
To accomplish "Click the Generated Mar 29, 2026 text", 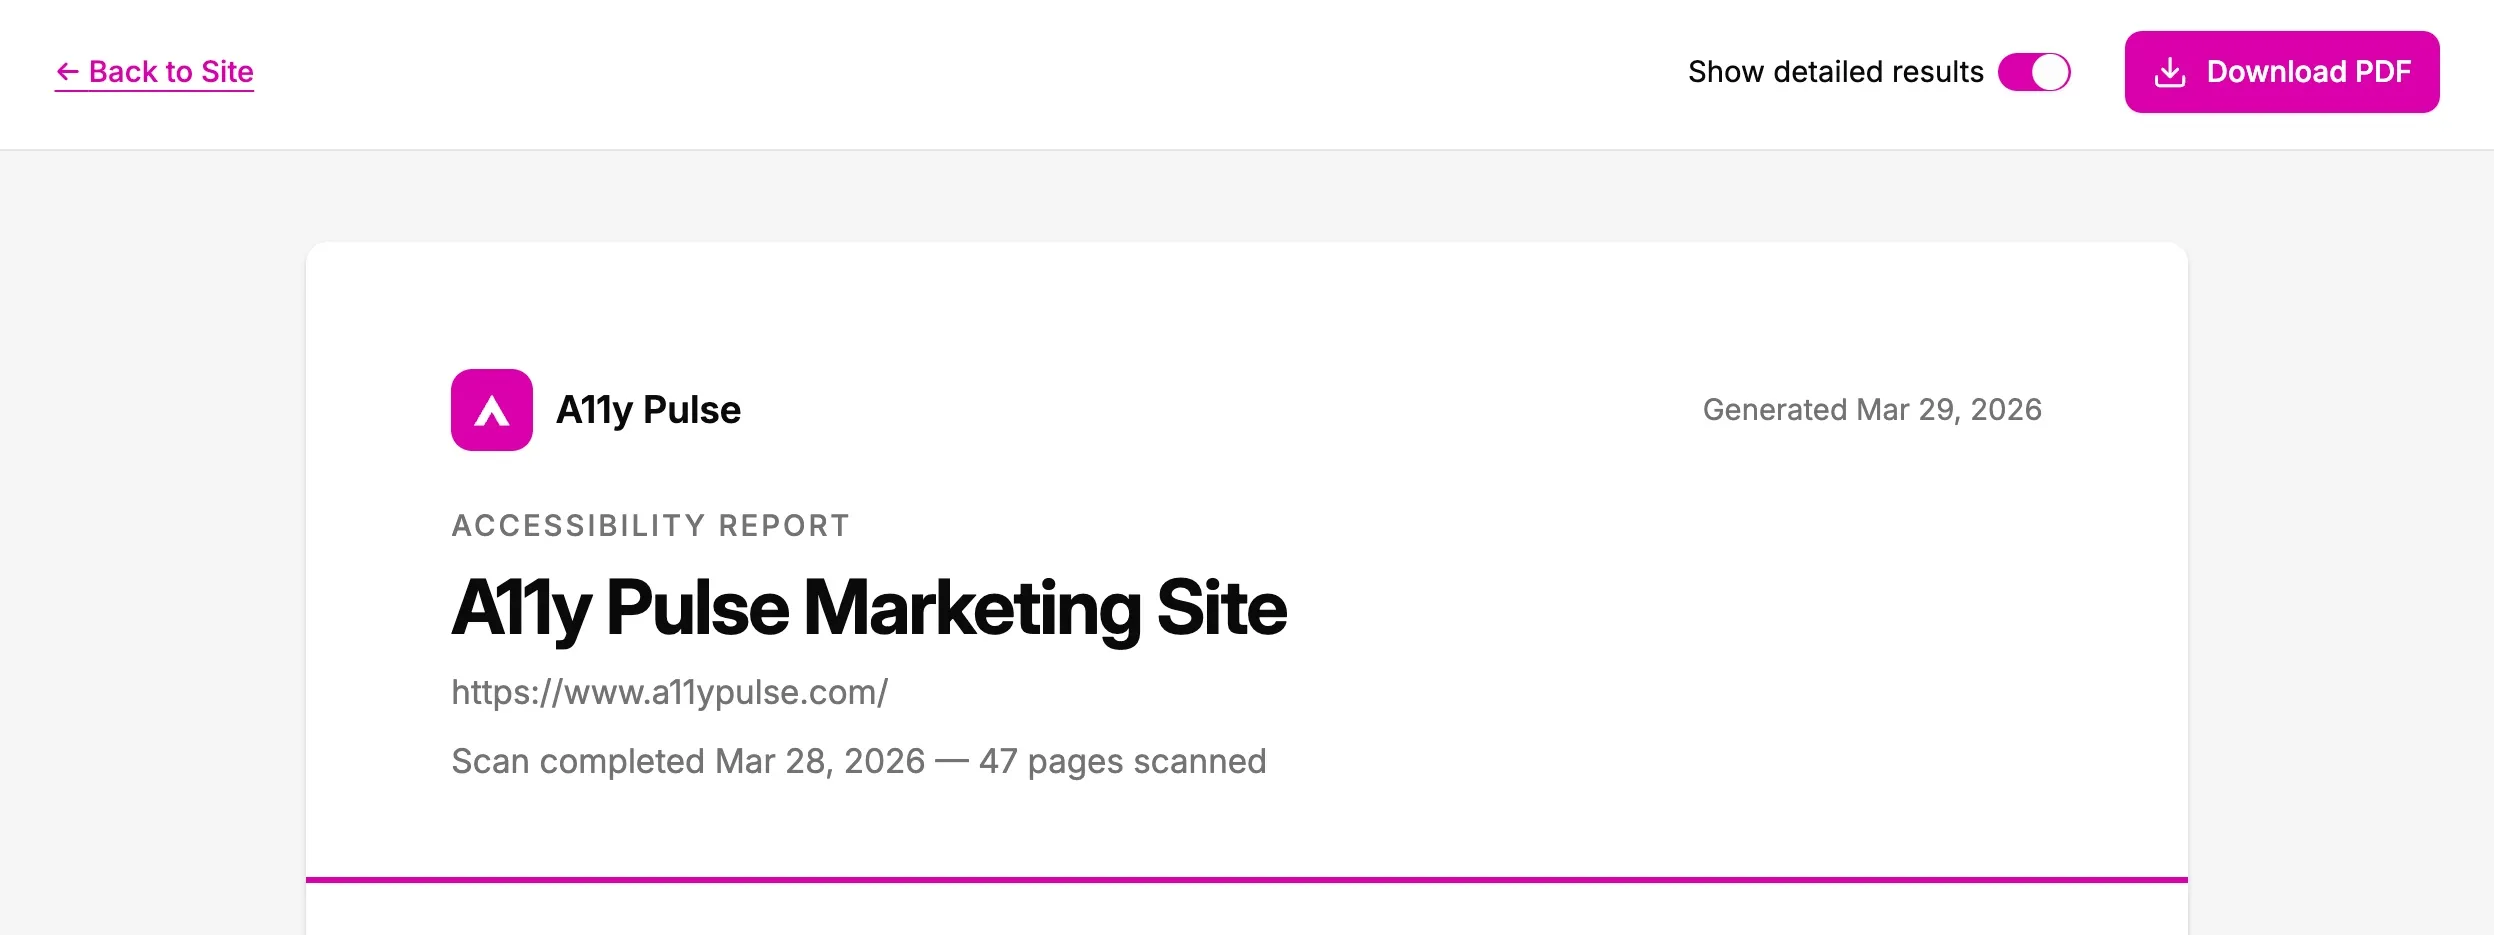I will point(1872,409).
